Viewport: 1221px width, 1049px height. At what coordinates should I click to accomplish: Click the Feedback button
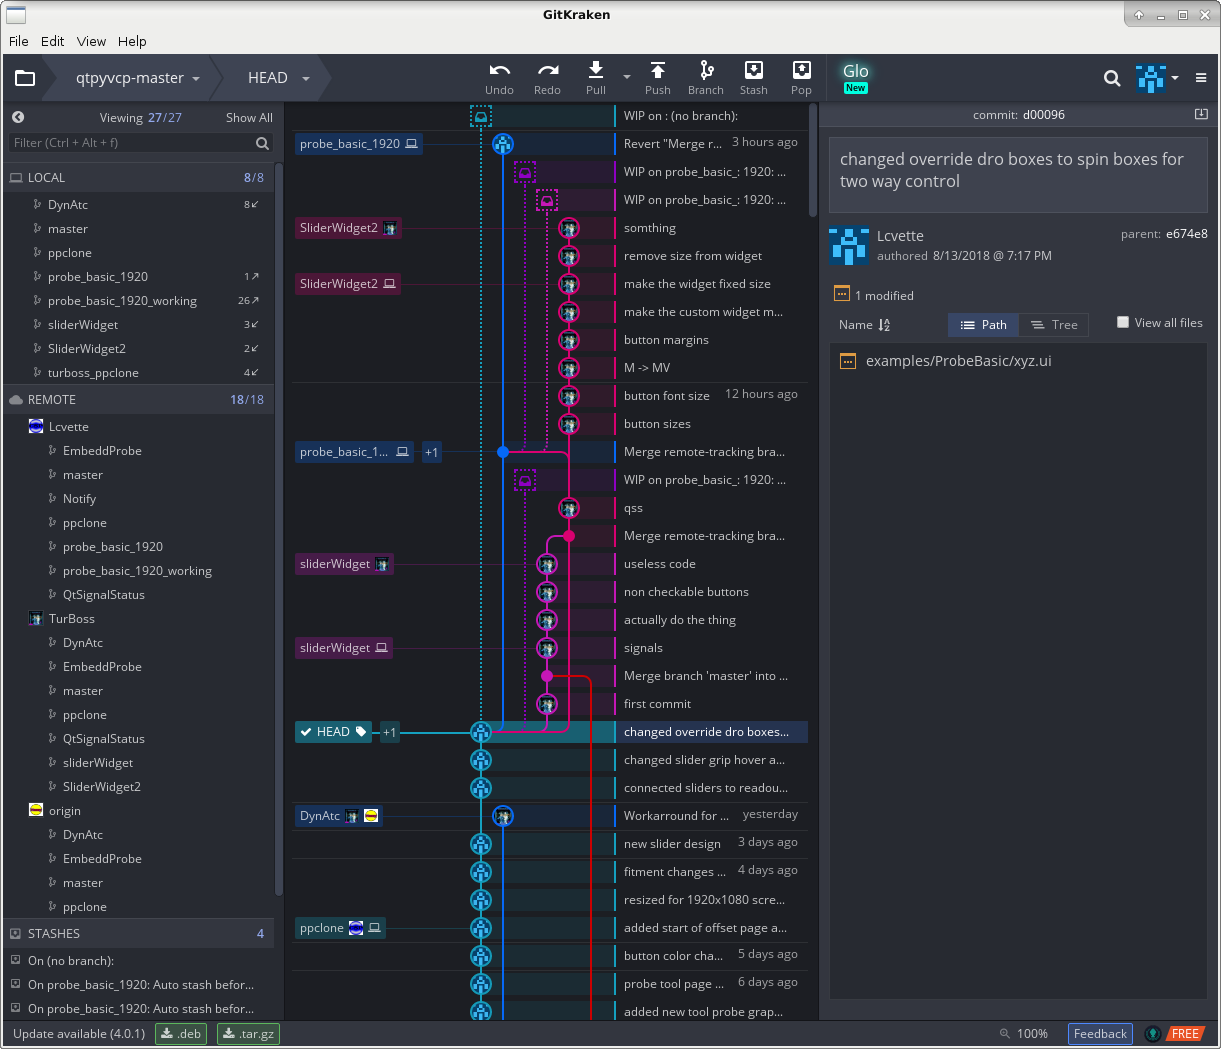[x=1100, y=1033]
